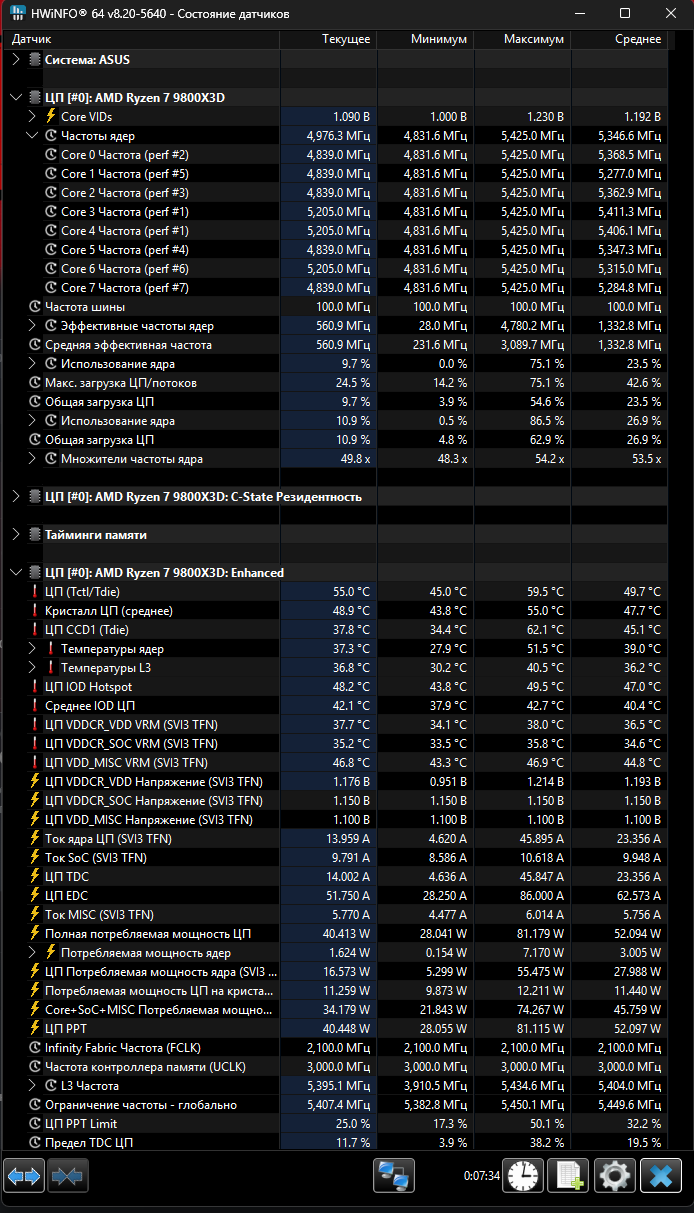Collapse the ЦП [#0]: AMD Ryzen 7 9800X3D group
694x1213 pixels.
[15, 98]
